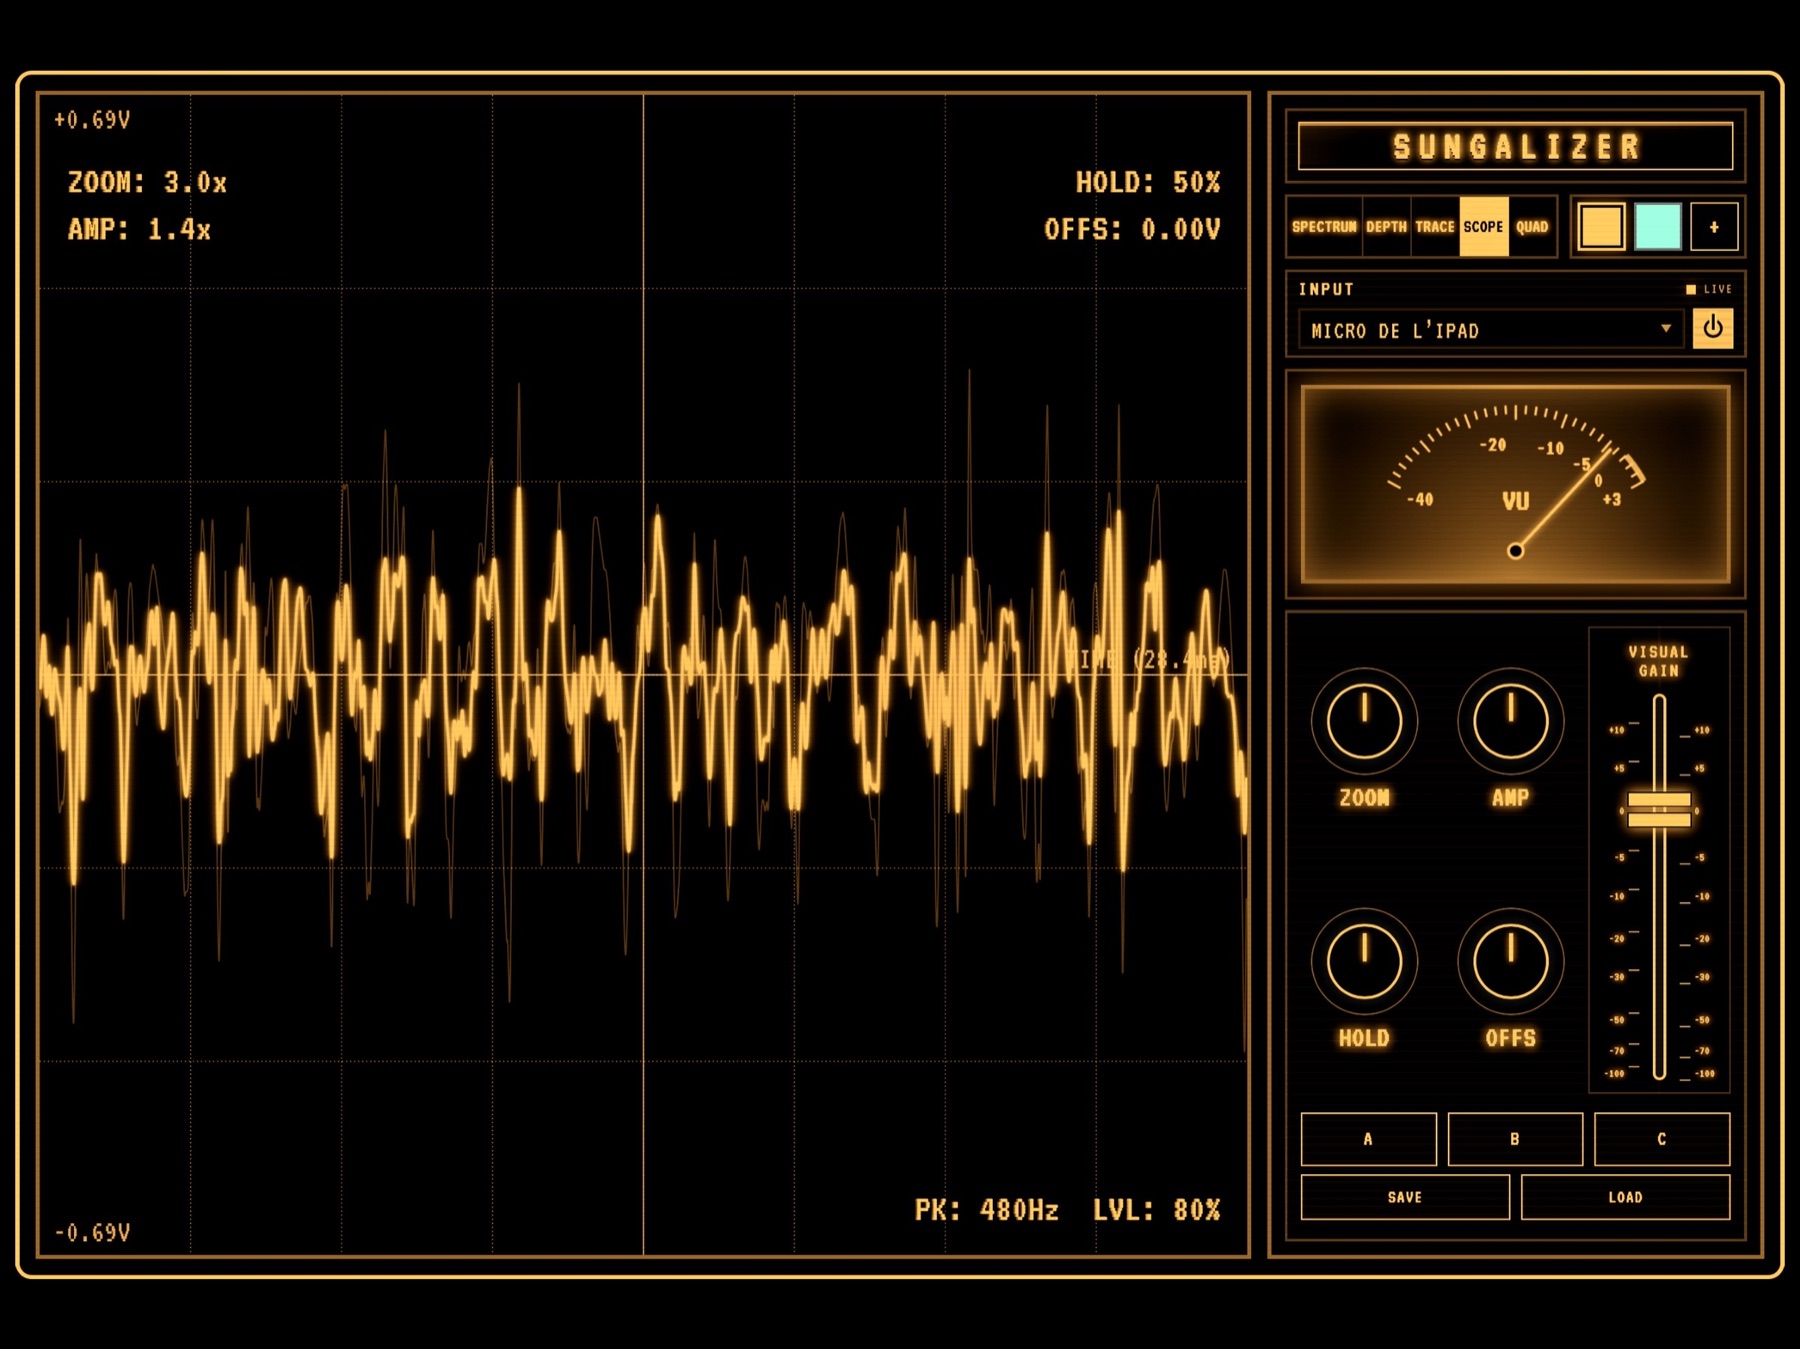Click the Live indicator
This screenshot has width=1800, height=1349.
point(1709,289)
